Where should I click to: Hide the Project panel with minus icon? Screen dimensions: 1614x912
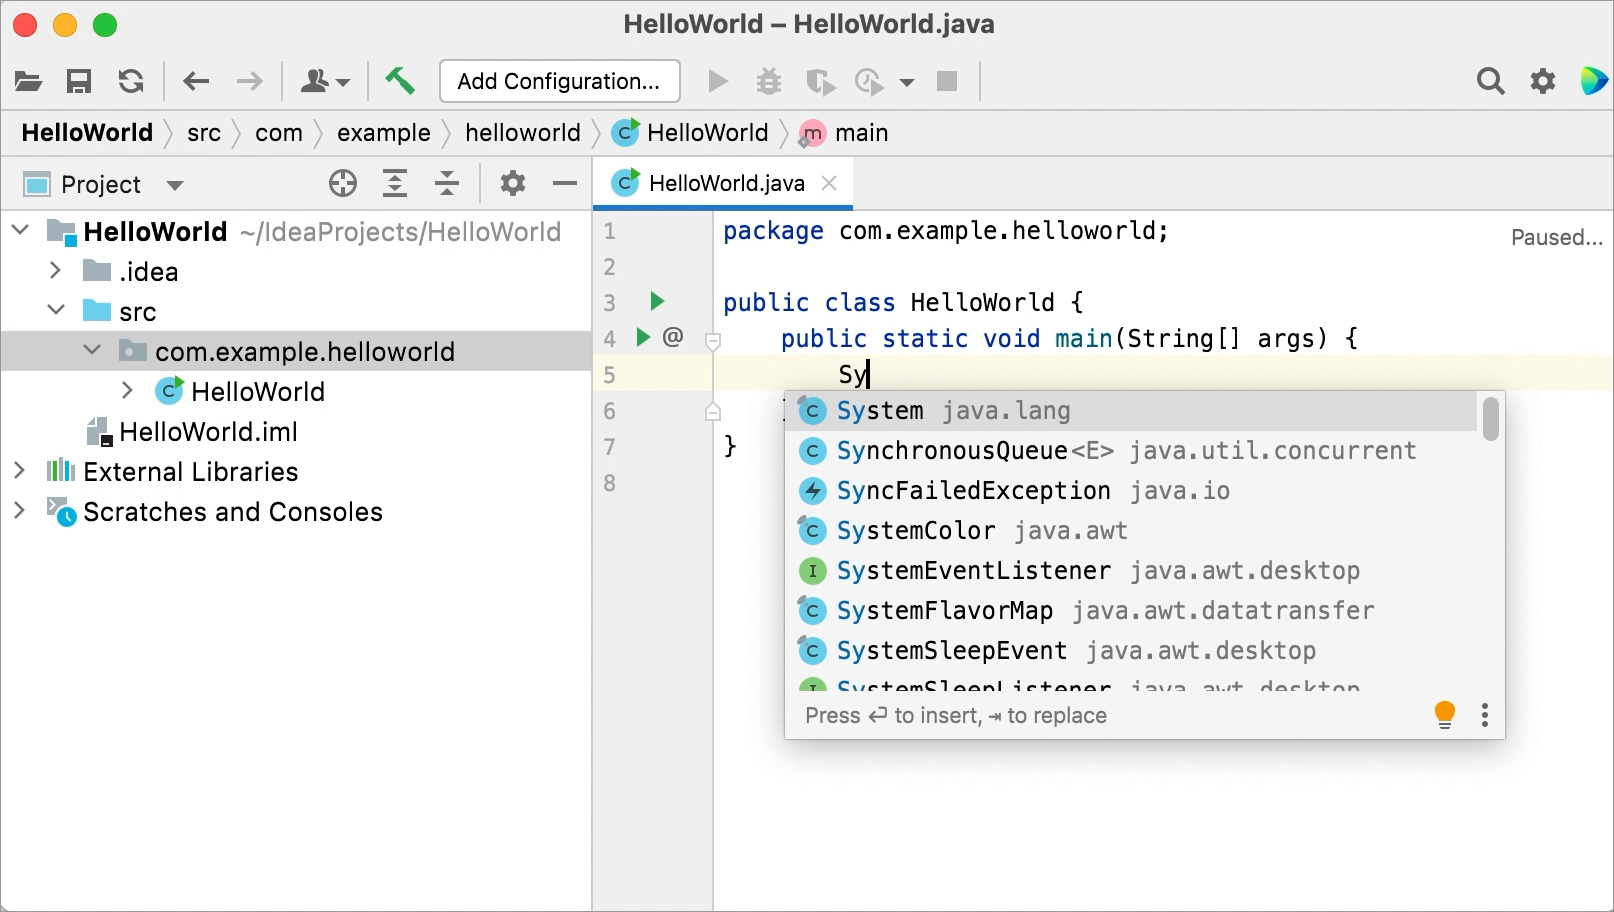click(x=565, y=183)
